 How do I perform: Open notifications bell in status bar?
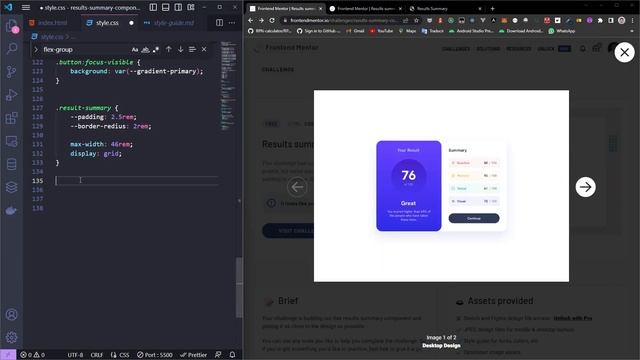232,355
